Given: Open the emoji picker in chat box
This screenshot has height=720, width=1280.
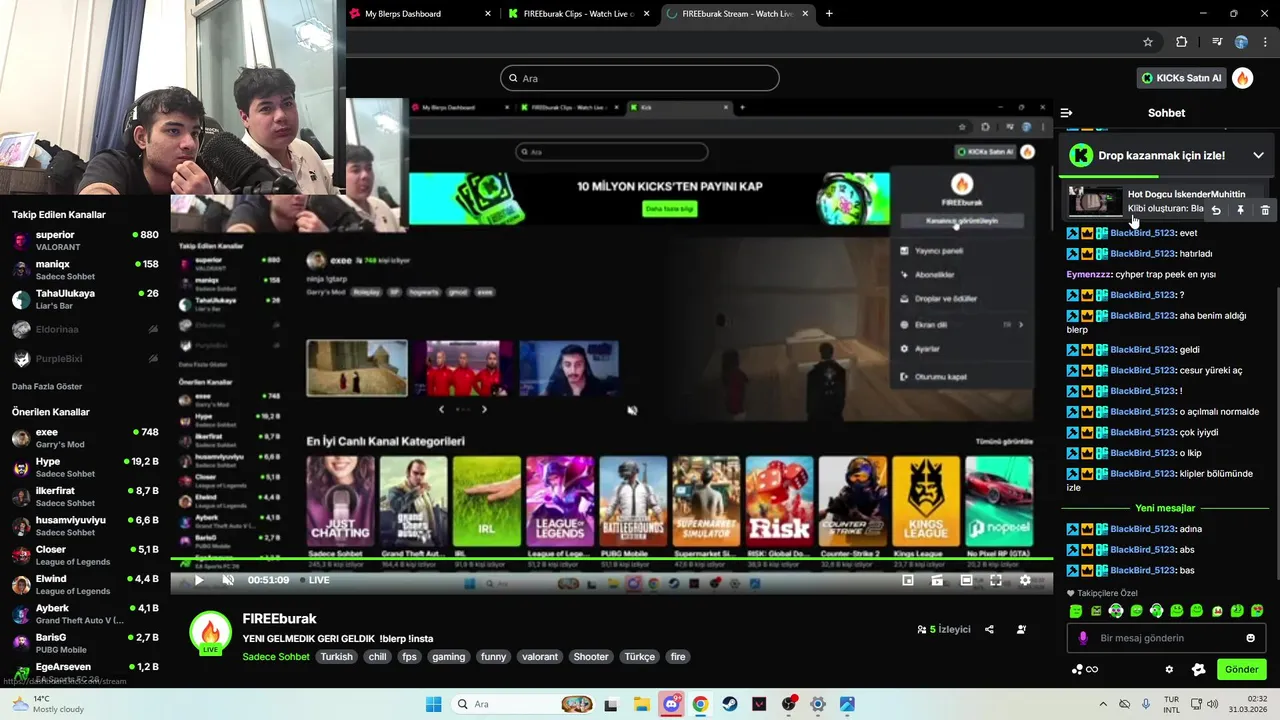Looking at the screenshot, I should tap(1250, 638).
